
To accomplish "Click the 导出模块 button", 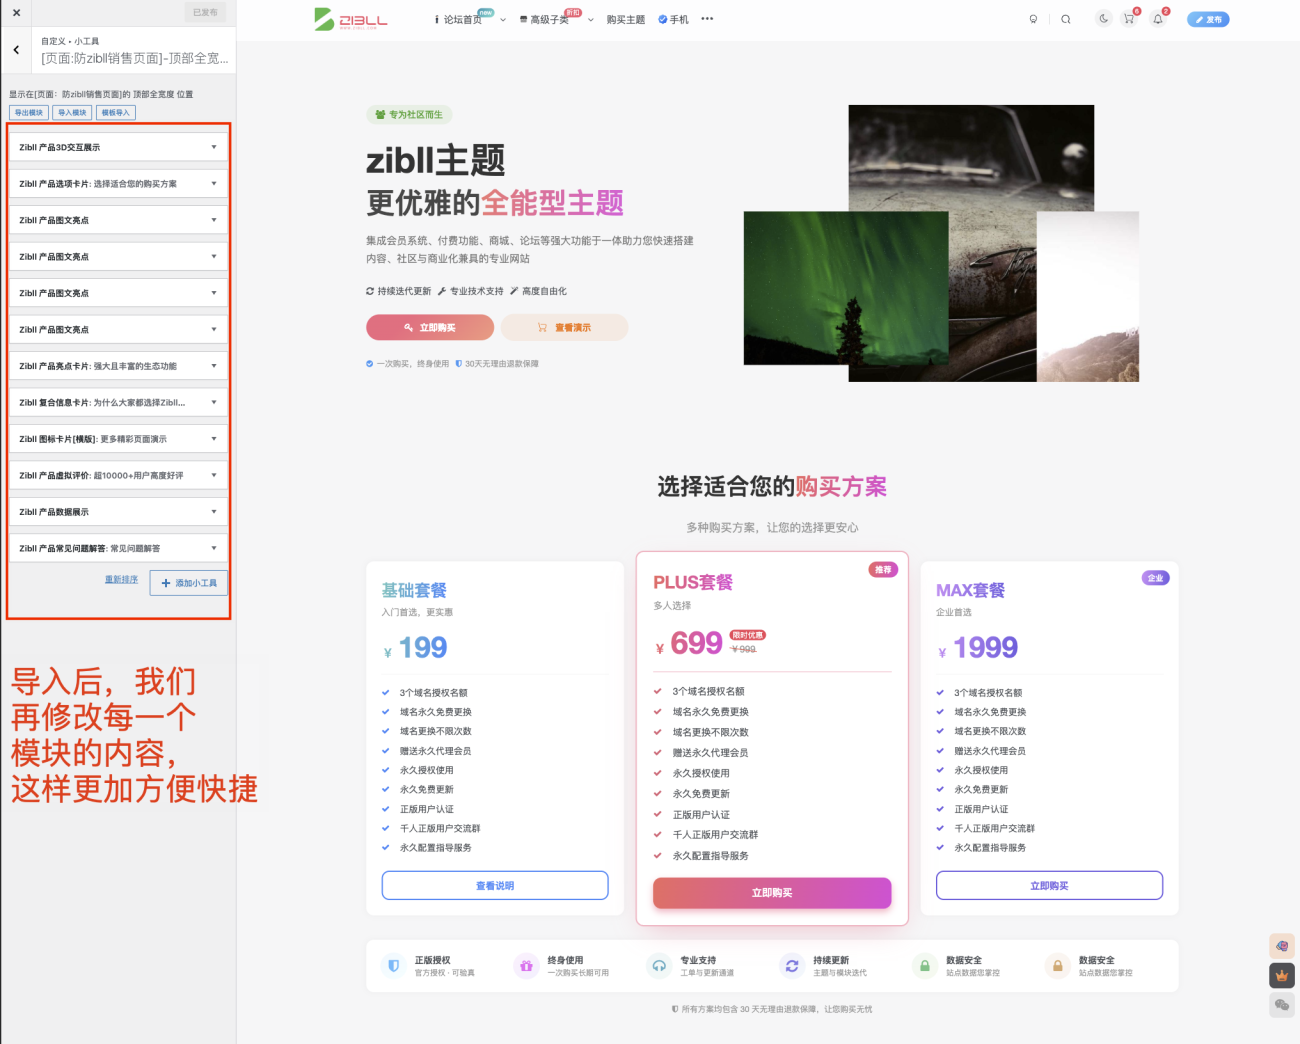I will tap(29, 113).
